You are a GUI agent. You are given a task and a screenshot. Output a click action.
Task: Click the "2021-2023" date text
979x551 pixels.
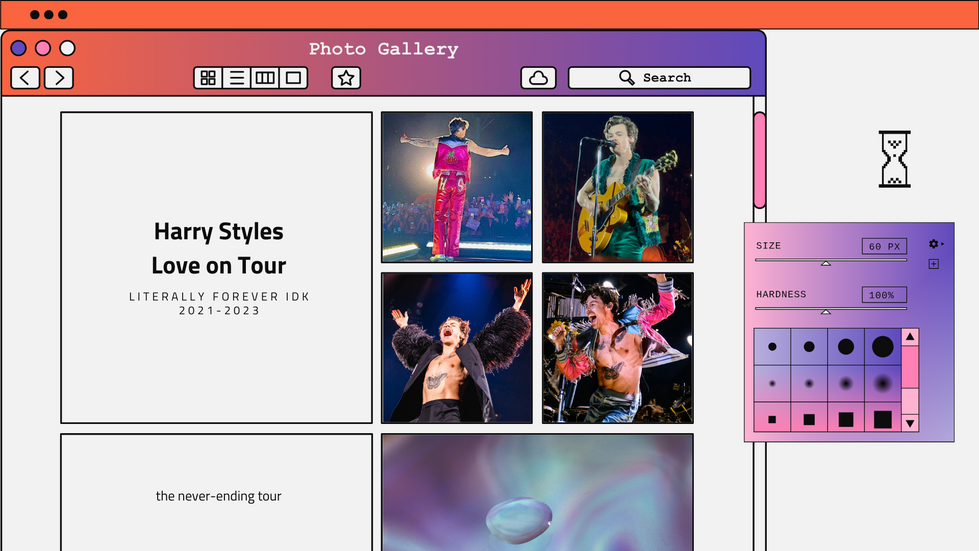pos(219,311)
